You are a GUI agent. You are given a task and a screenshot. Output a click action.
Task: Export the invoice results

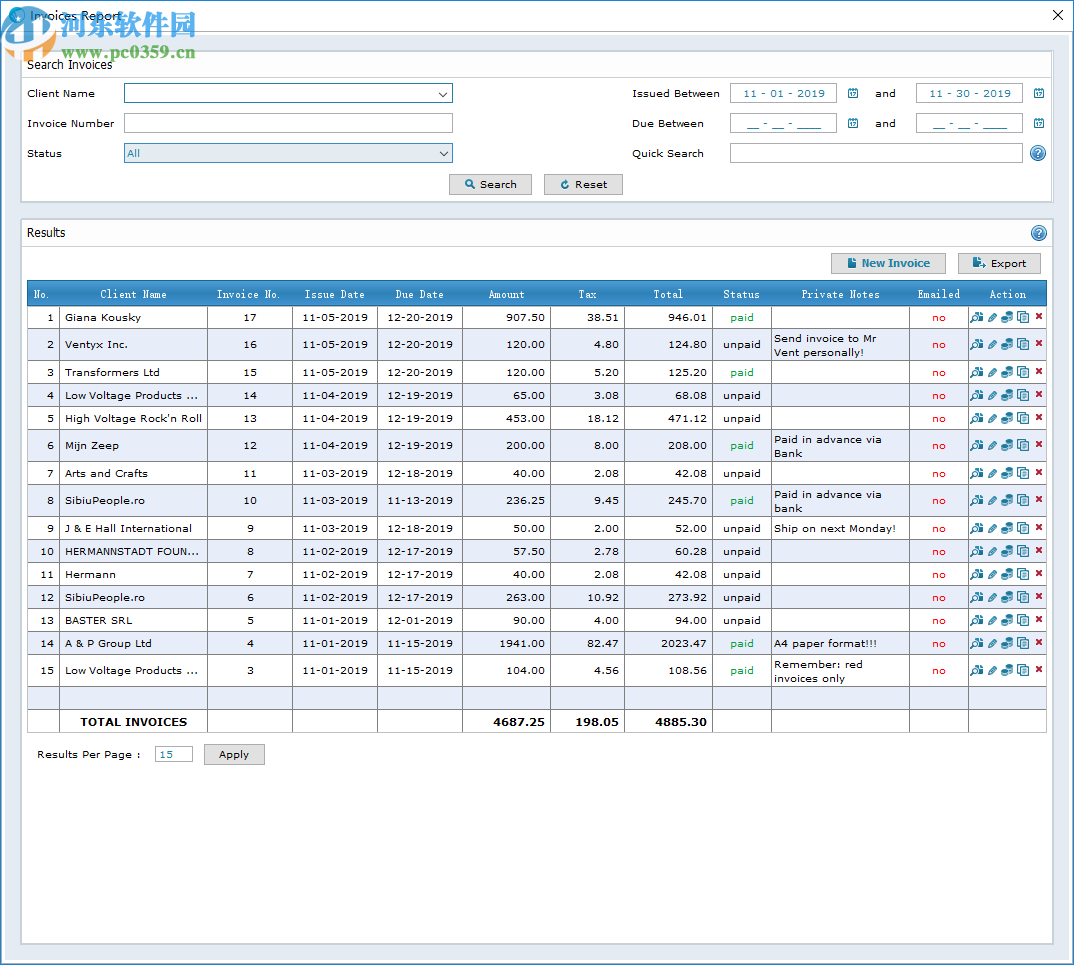999,263
